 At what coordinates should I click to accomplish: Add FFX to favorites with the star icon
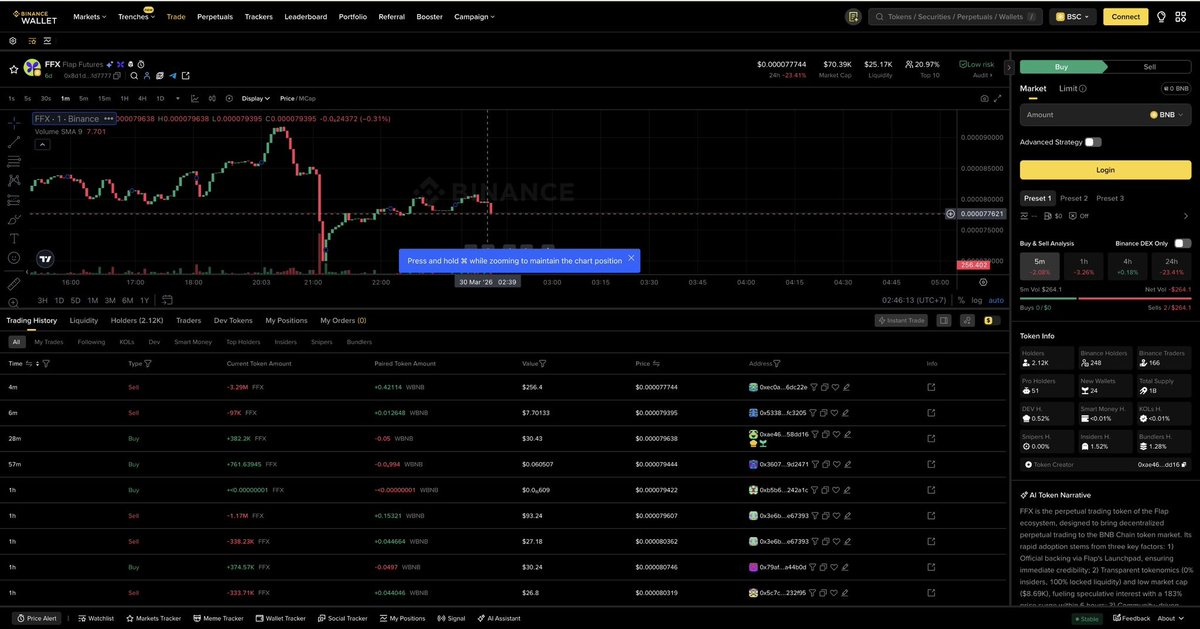click(x=14, y=69)
